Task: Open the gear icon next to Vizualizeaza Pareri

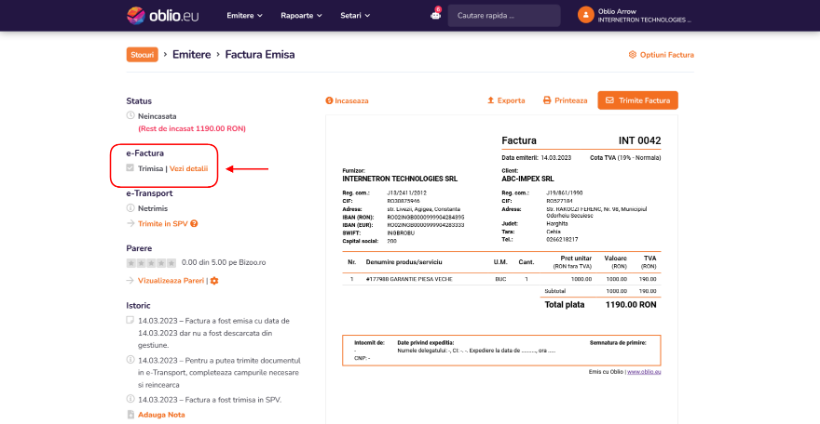Action: click(x=214, y=281)
